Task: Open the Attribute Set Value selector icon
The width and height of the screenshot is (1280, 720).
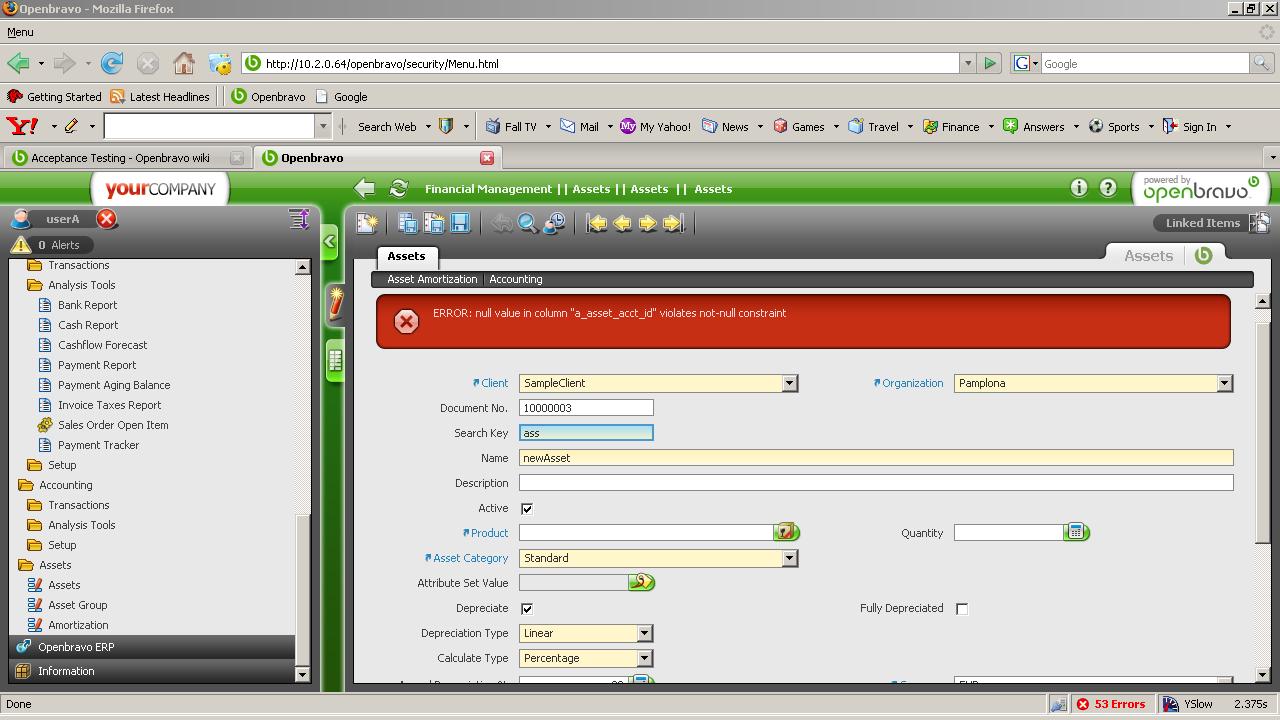Action: point(642,583)
